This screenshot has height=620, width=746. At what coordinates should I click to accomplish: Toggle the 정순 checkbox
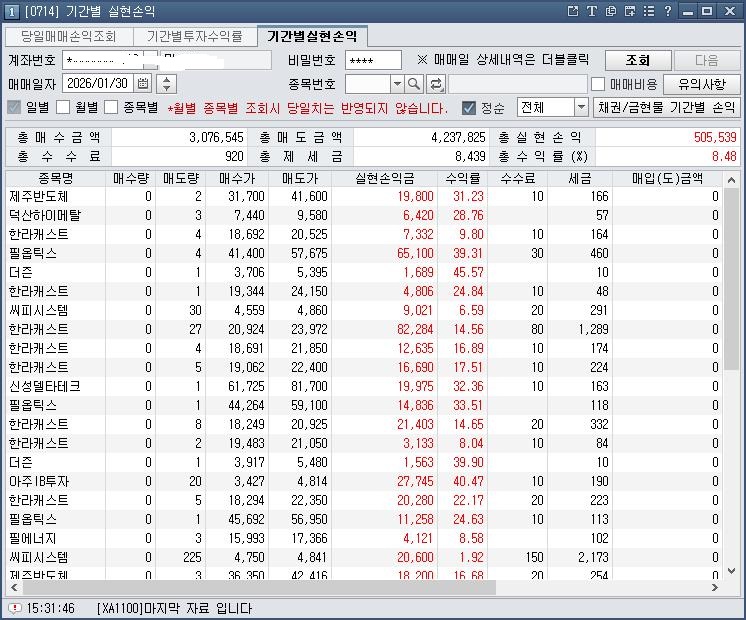(469, 108)
